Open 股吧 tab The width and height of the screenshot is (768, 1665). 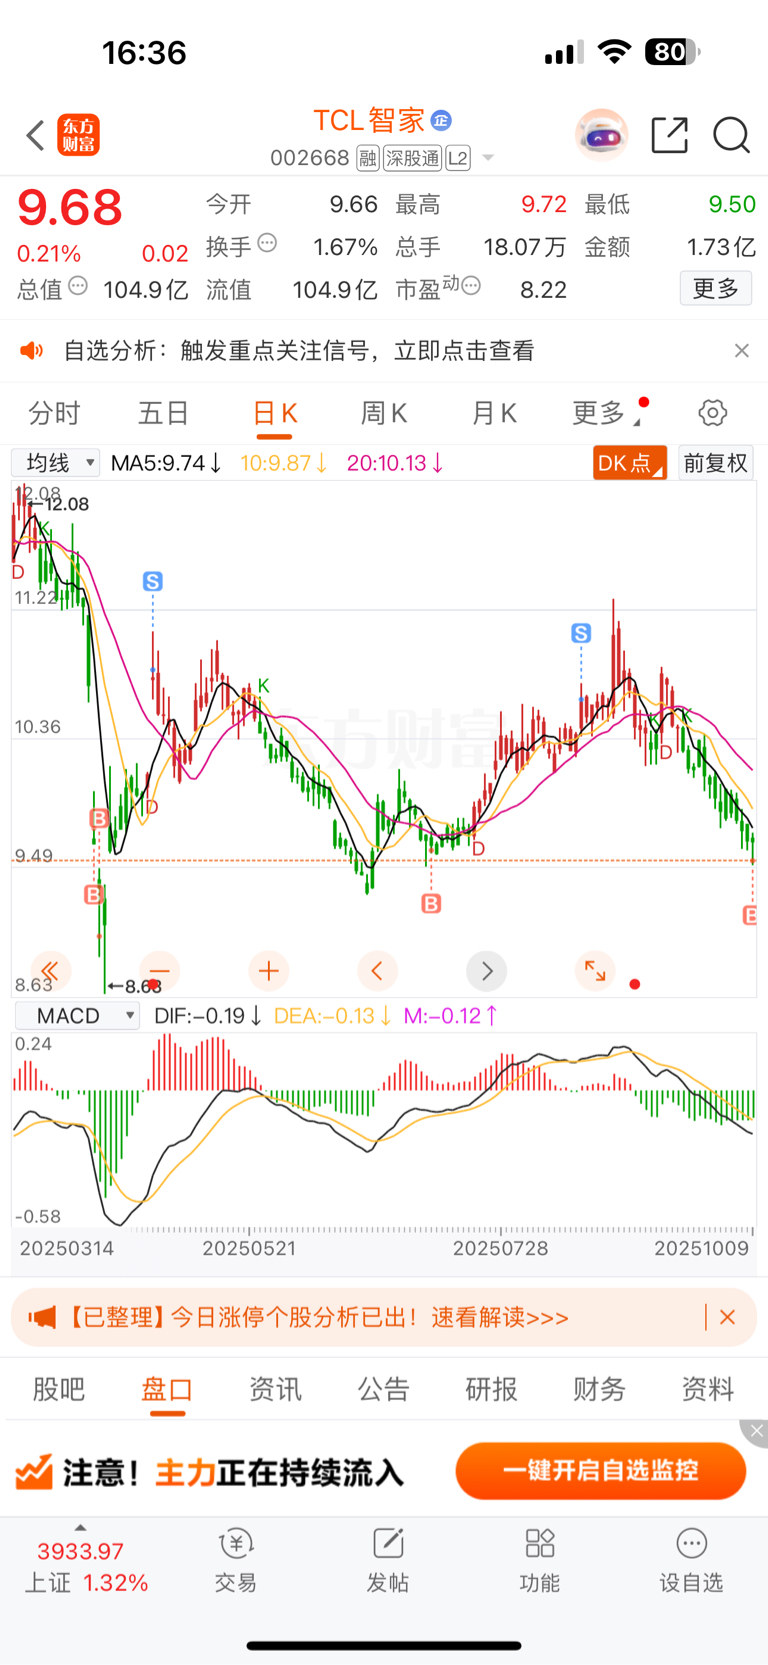pyautogui.click(x=59, y=1389)
